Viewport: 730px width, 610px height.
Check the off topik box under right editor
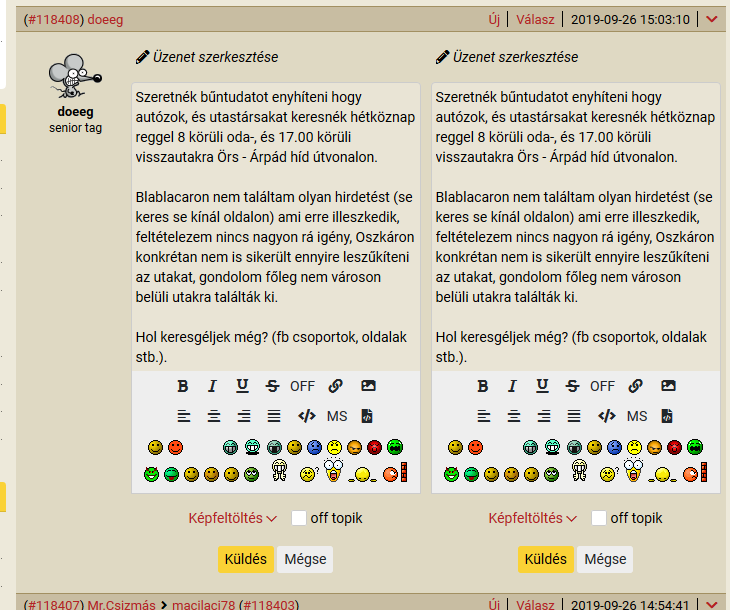599,518
